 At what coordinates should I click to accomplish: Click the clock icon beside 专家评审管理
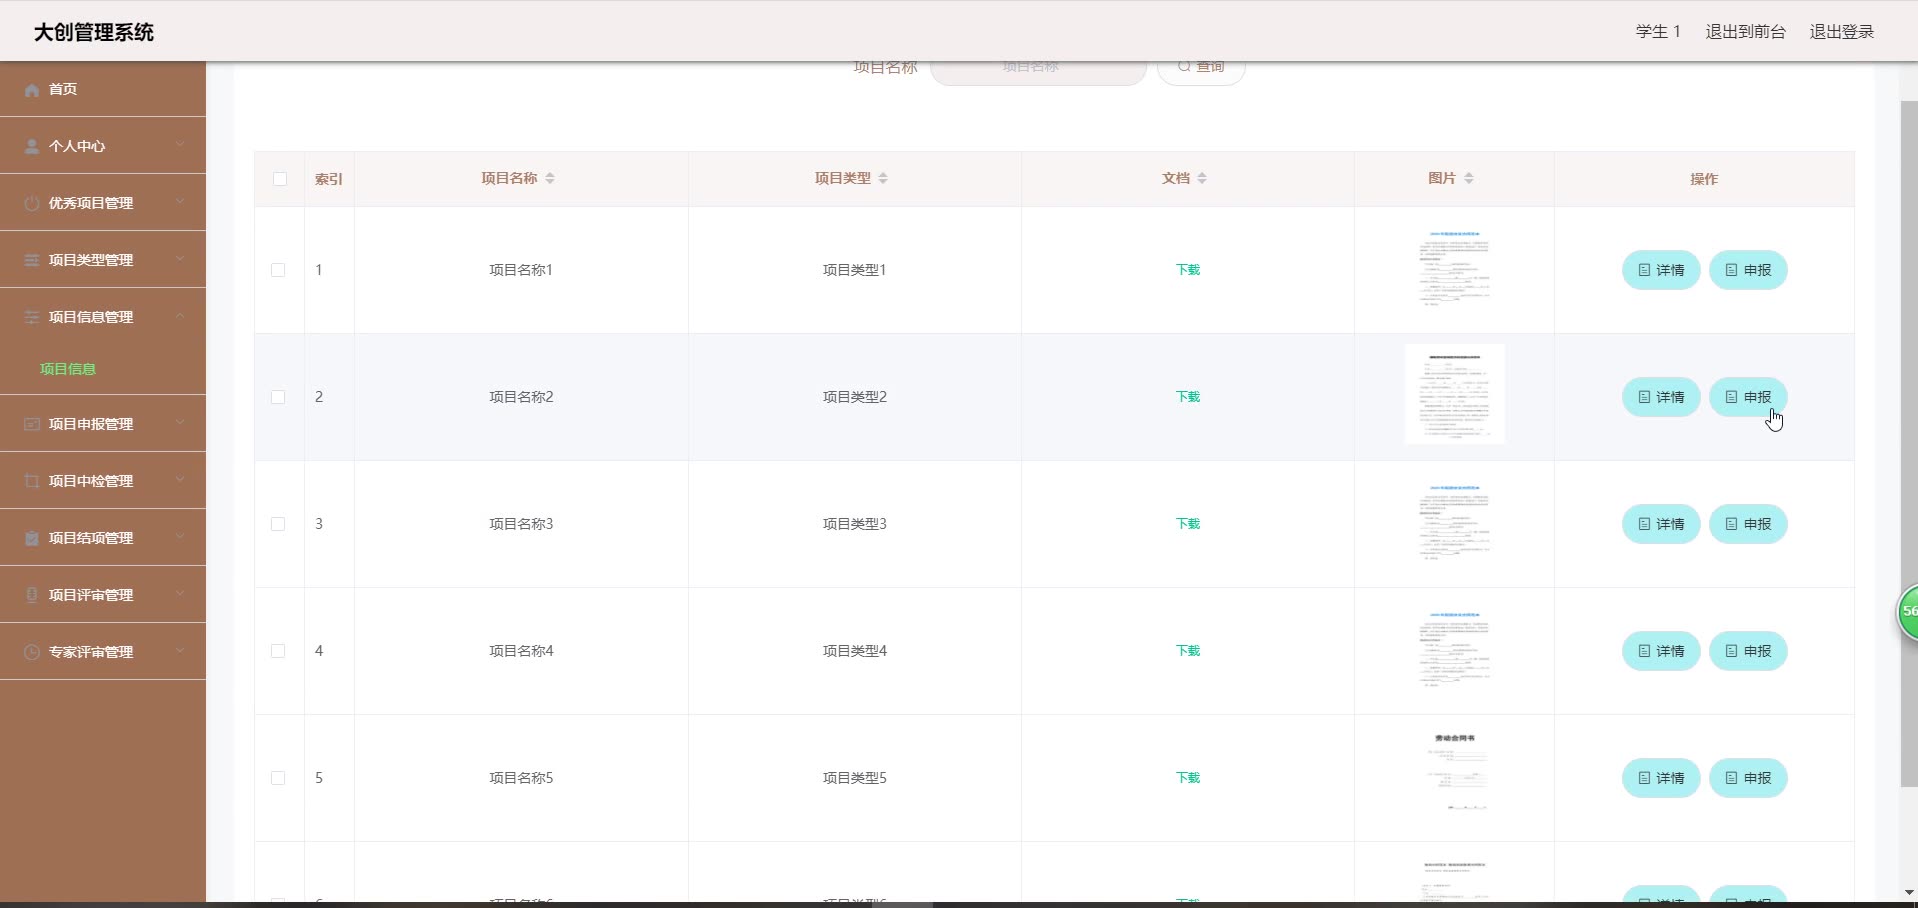(32, 653)
